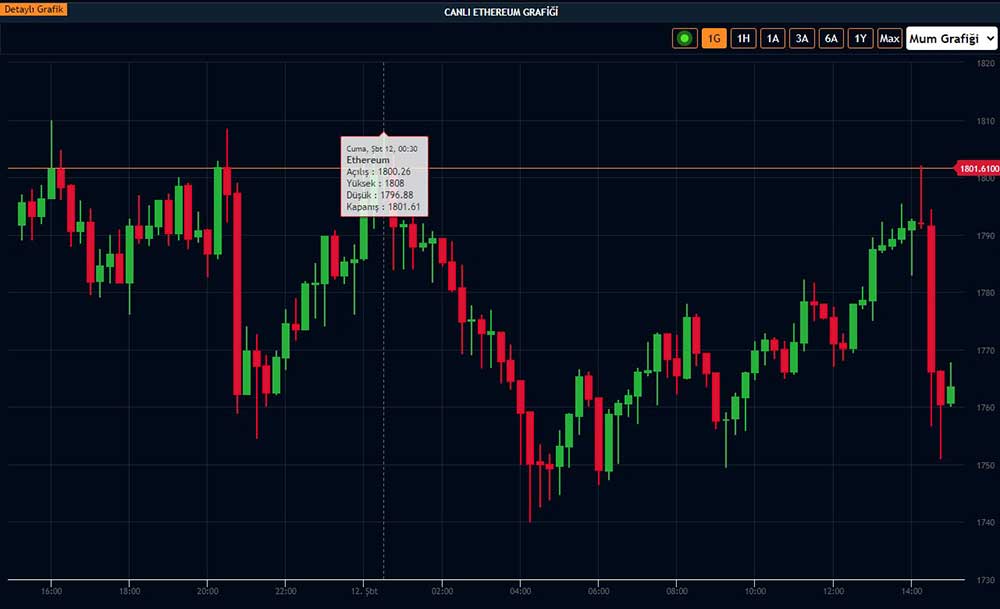Switch to the 1H time range

coord(743,38)
